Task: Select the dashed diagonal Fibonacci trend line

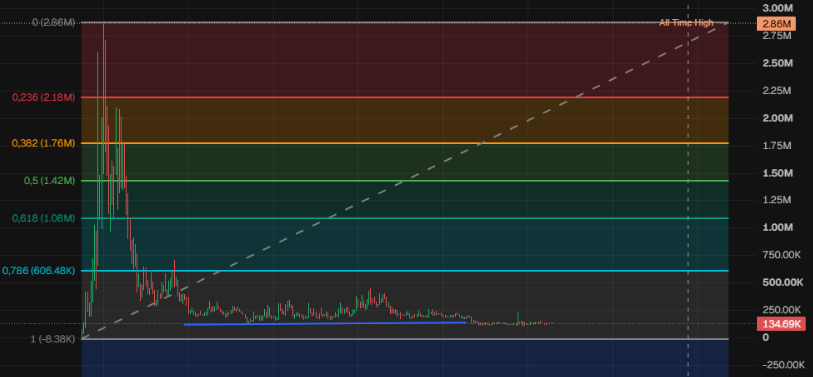Action: tap(404, 181)
